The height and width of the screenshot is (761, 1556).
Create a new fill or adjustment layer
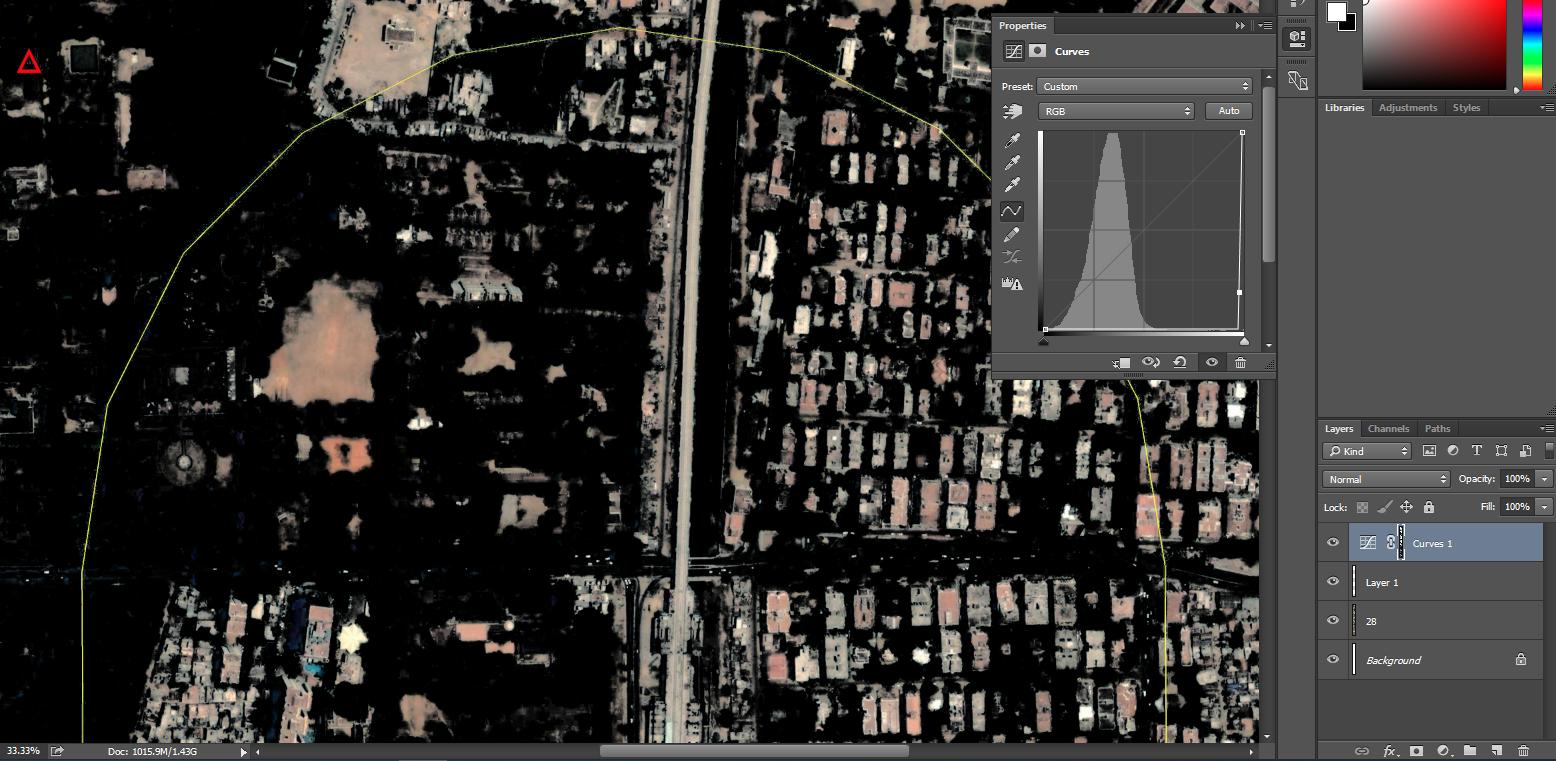(1444, 751)
